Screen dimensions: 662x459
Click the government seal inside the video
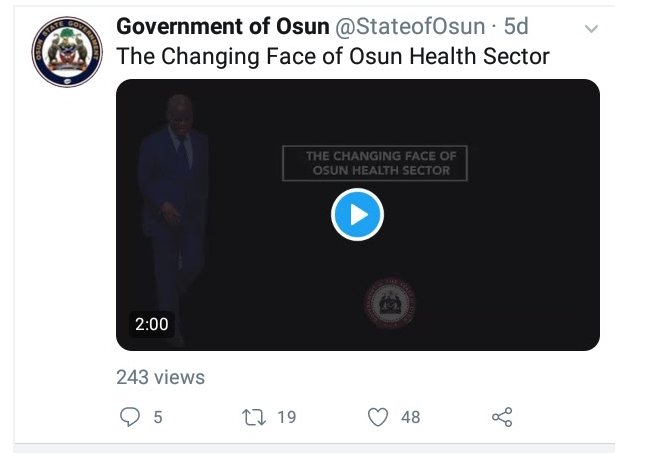(391, 301)
